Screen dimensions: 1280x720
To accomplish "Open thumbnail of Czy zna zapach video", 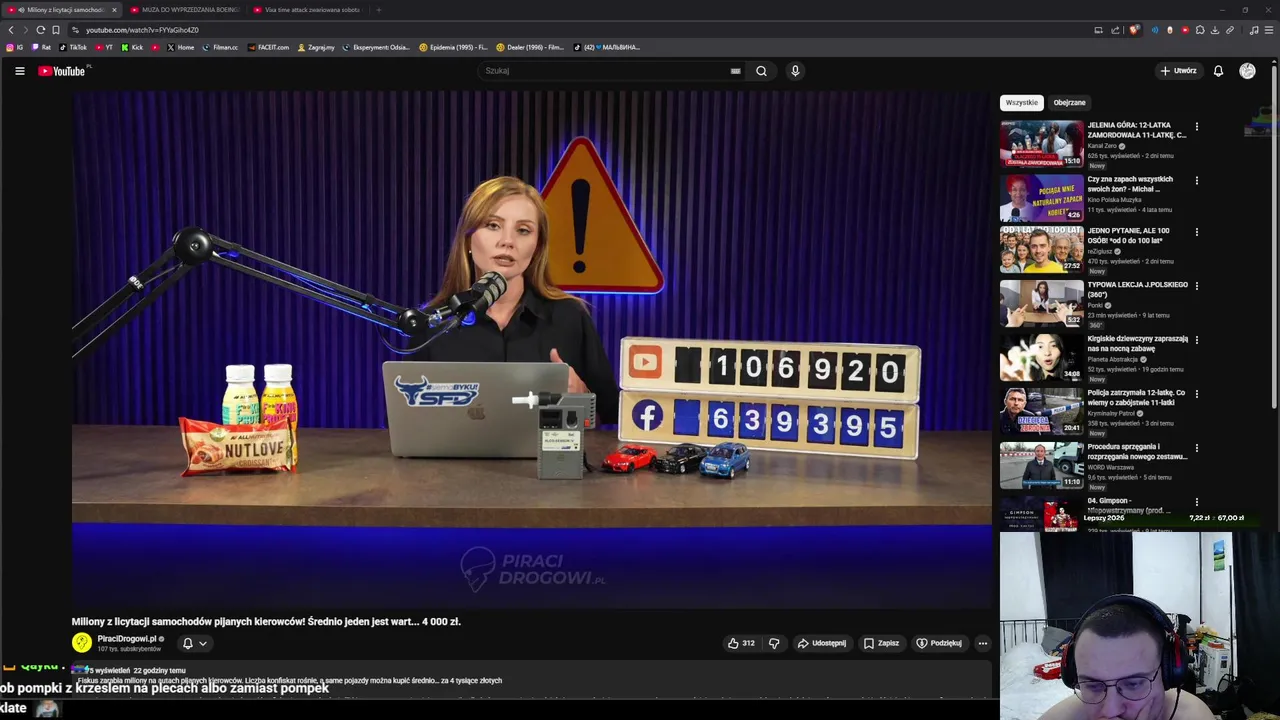I will click(x=1041, y=198).
